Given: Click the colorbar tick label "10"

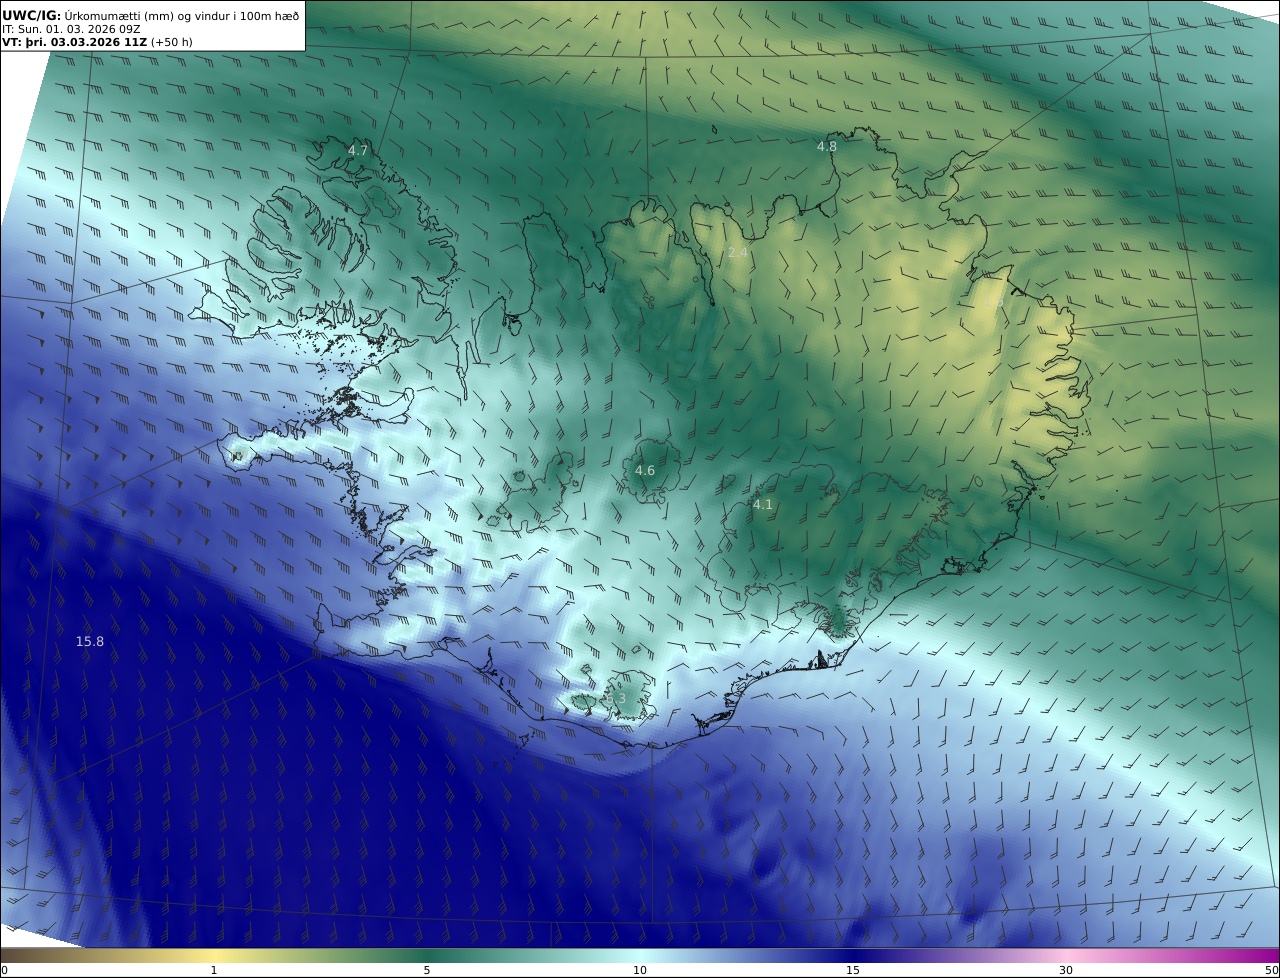Looking at the screenshot, I should click(640, 970).
